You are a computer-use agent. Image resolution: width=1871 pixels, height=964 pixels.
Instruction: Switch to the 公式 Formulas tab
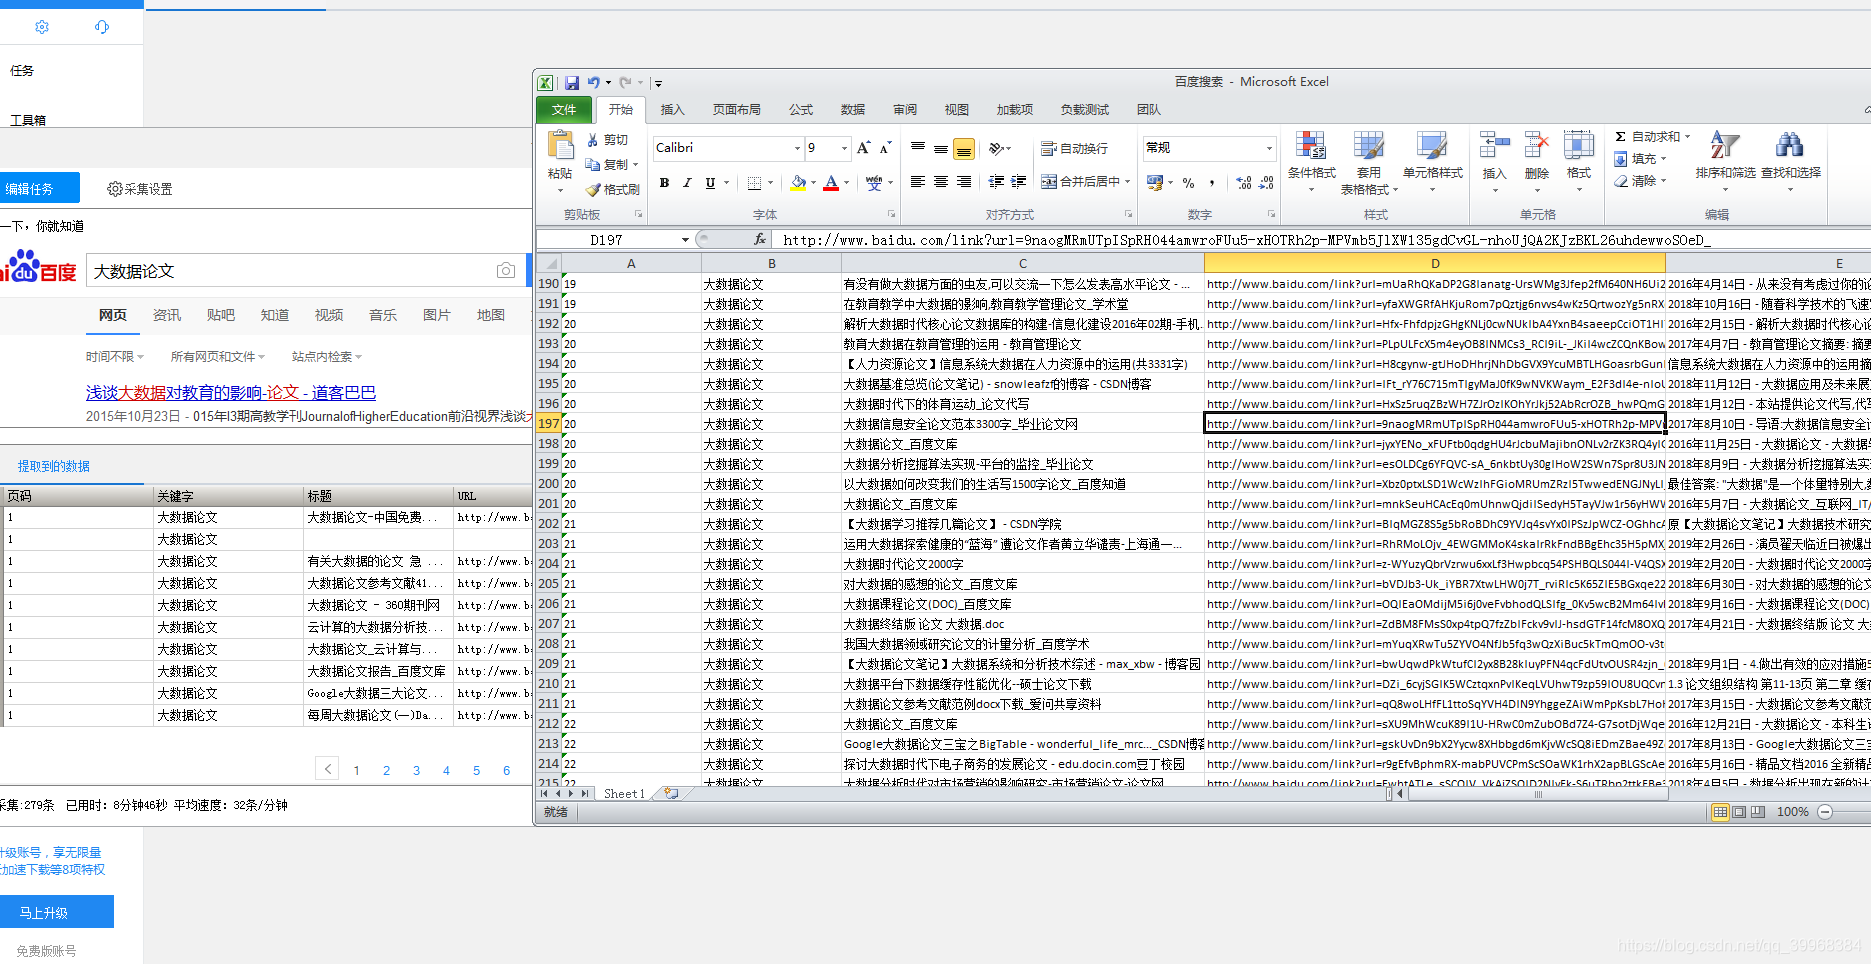(801, 110)
